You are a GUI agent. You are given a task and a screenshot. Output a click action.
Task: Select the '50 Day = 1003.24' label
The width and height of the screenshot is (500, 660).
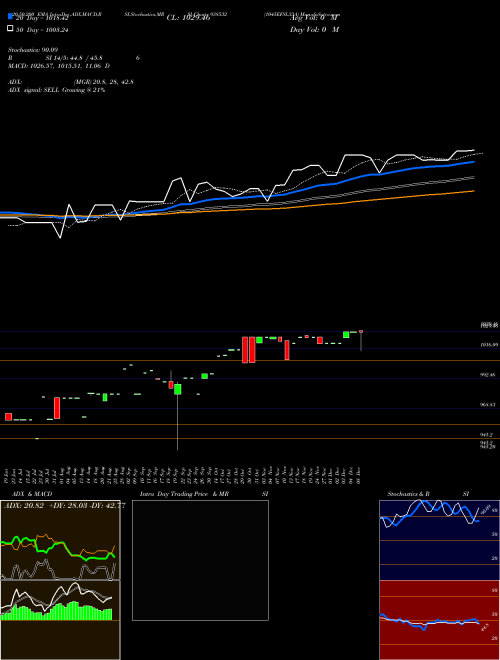(42, 30)
